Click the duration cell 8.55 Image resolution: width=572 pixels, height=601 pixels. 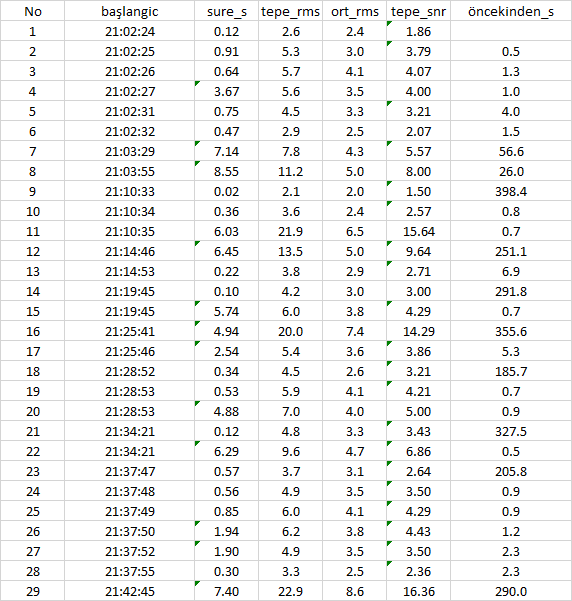pos(227,171)
